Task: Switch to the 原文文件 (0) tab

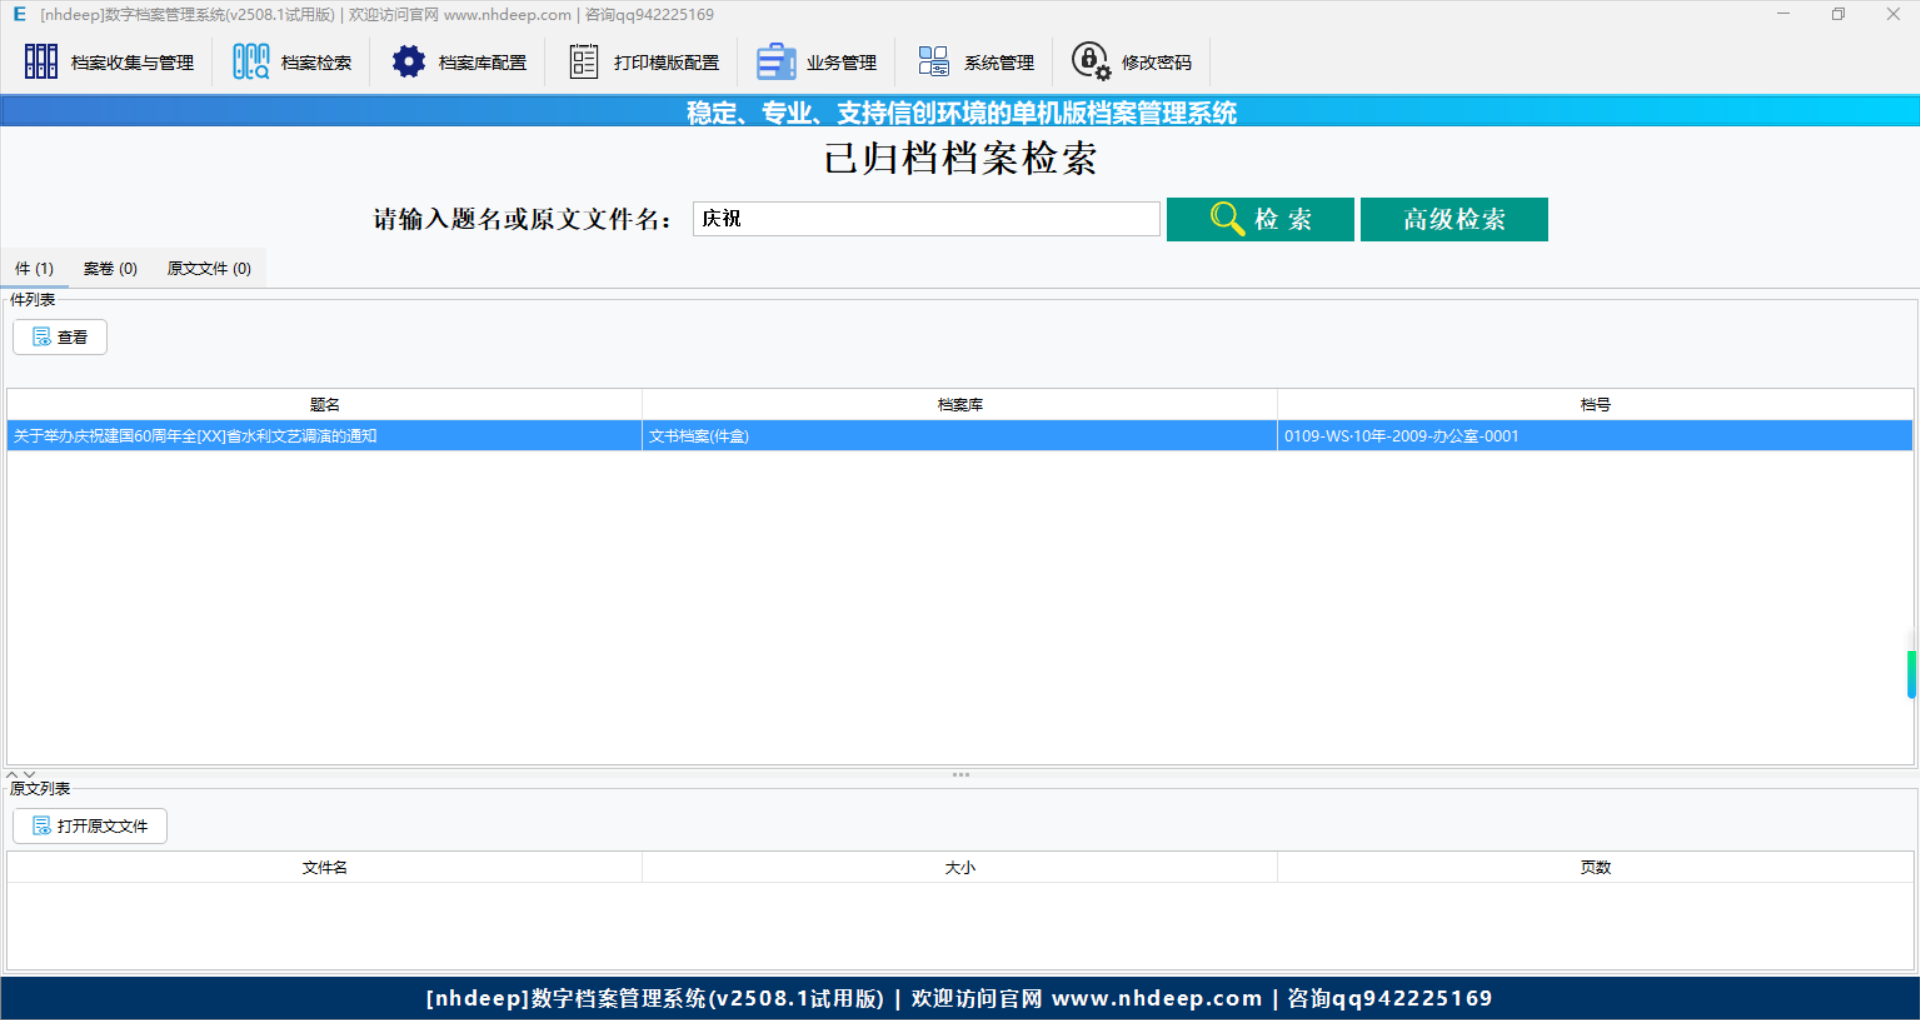Action: 208,268
